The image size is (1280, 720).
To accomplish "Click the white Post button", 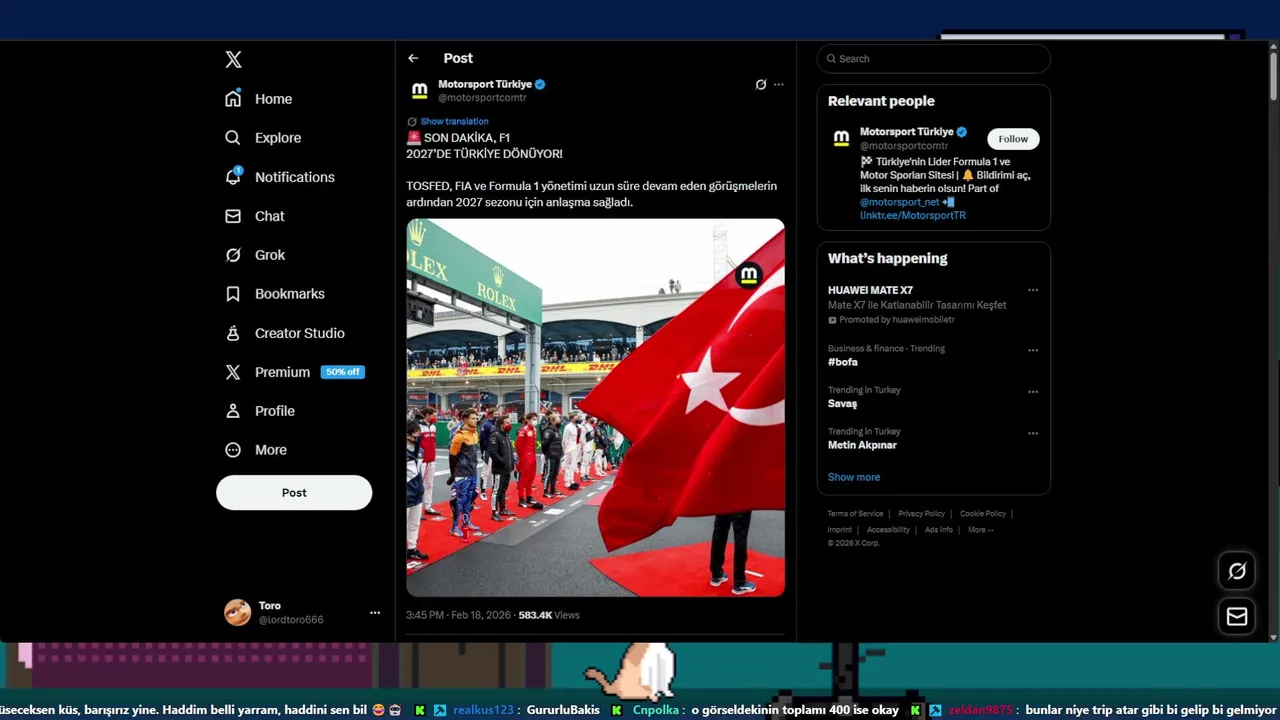I will coord(294,493).
